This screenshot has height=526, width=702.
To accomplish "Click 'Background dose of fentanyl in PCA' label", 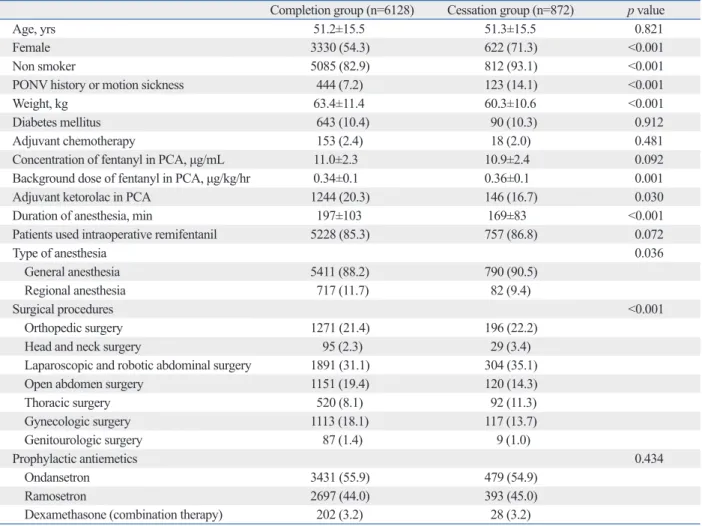I will [131, 179].
